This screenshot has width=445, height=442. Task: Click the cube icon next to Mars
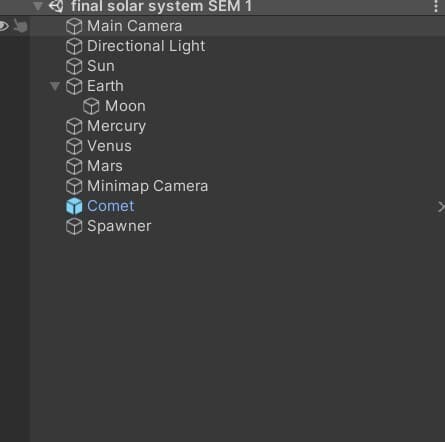[x=74, y=166]
